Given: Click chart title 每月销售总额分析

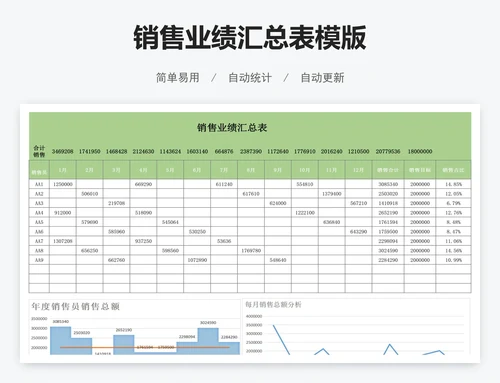Looking at the screenshot, I should point(273,304).
